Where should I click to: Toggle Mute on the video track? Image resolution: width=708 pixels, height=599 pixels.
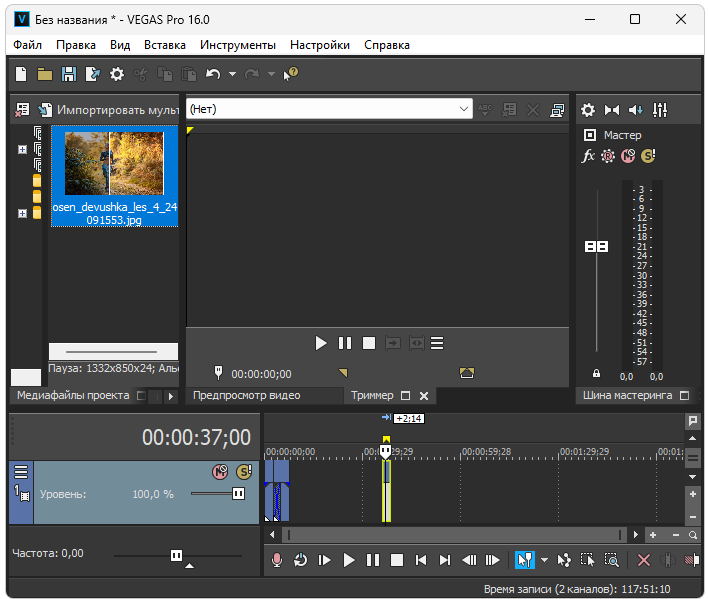coord(220,471)
